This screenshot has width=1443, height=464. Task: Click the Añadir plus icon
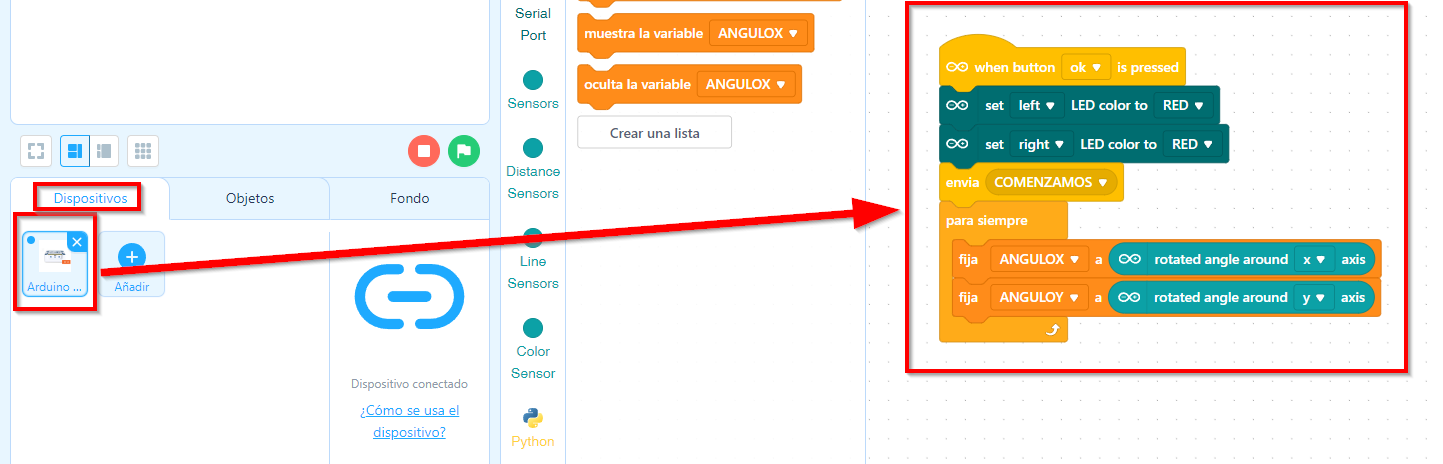tap(132, 258)
